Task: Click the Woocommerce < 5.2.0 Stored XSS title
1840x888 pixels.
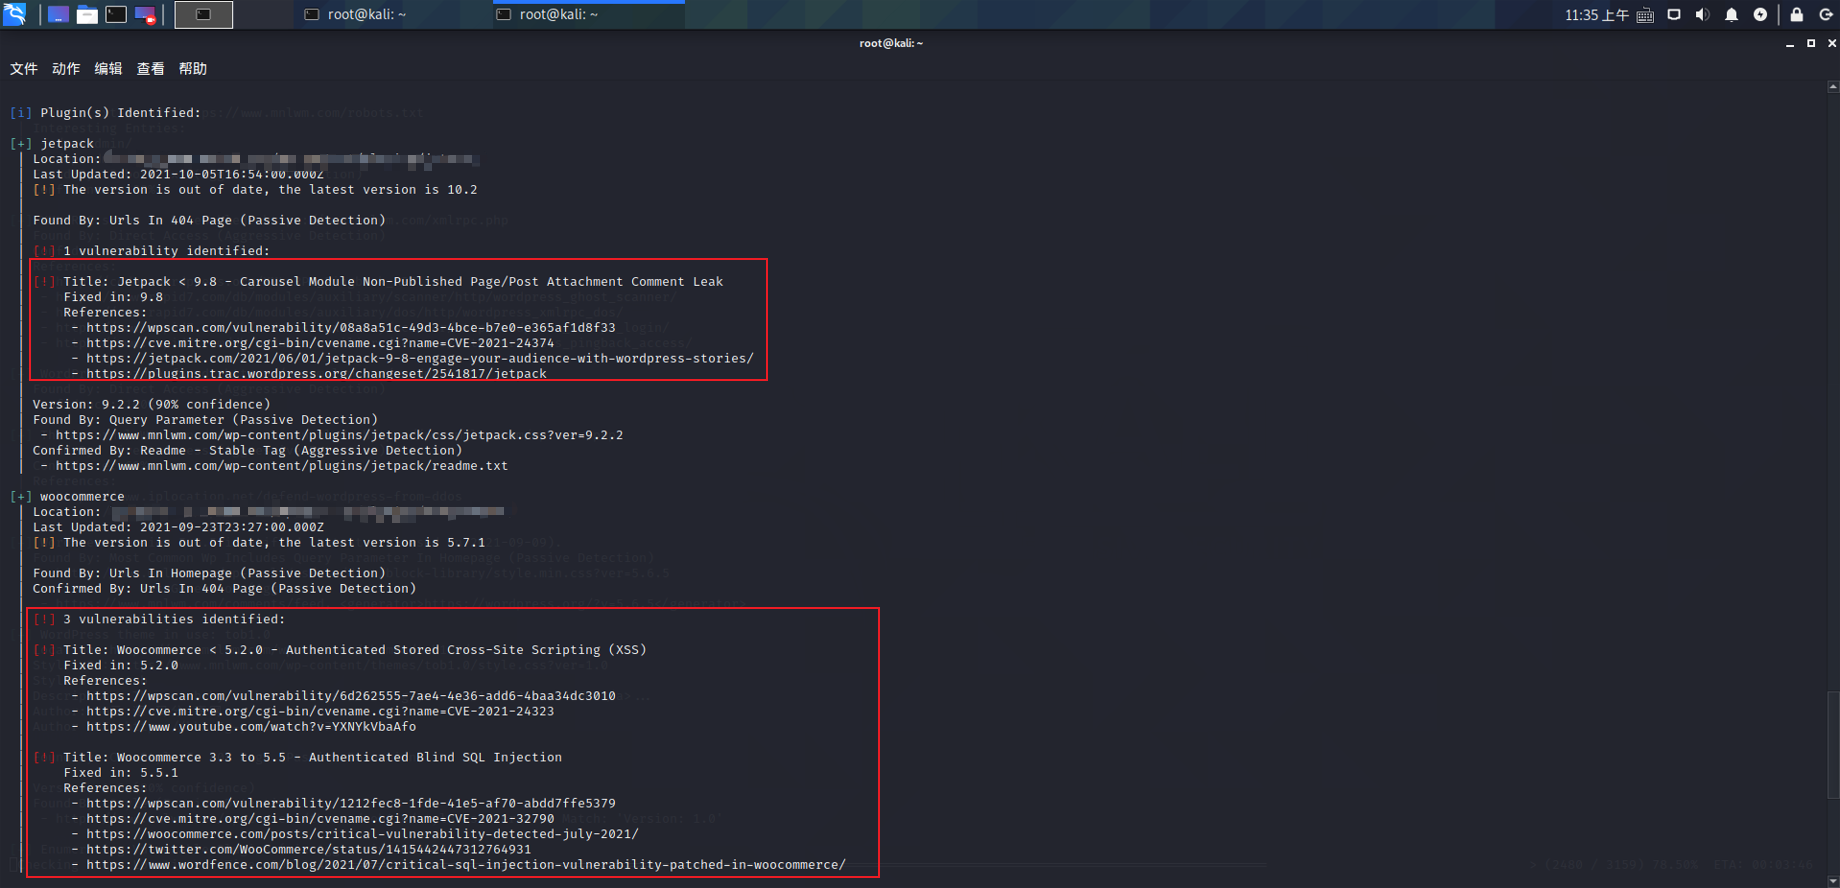Action: 340,650
